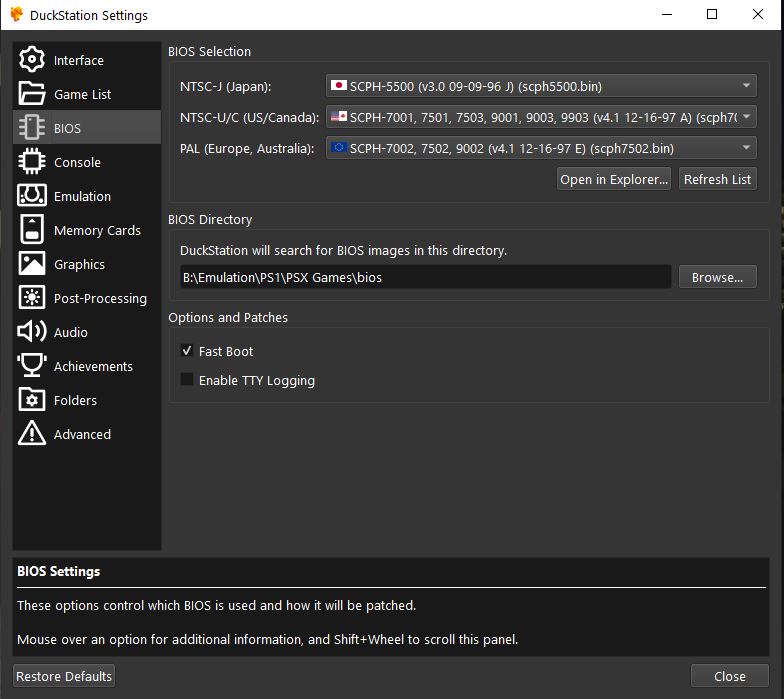784x699 pixels.
Task: Click the Japan flag in NTSC-J dropdown
Action: click(339, 86)
